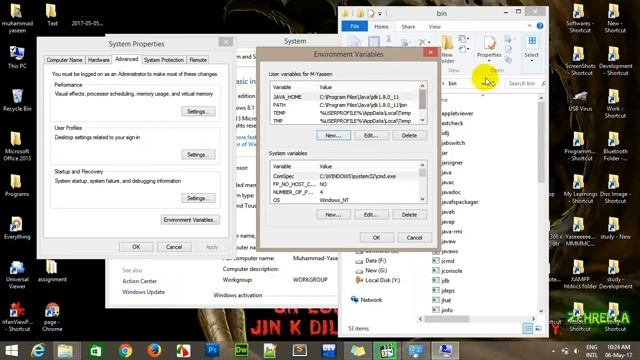Open the USB Virus desktop icon

[580, 101]
